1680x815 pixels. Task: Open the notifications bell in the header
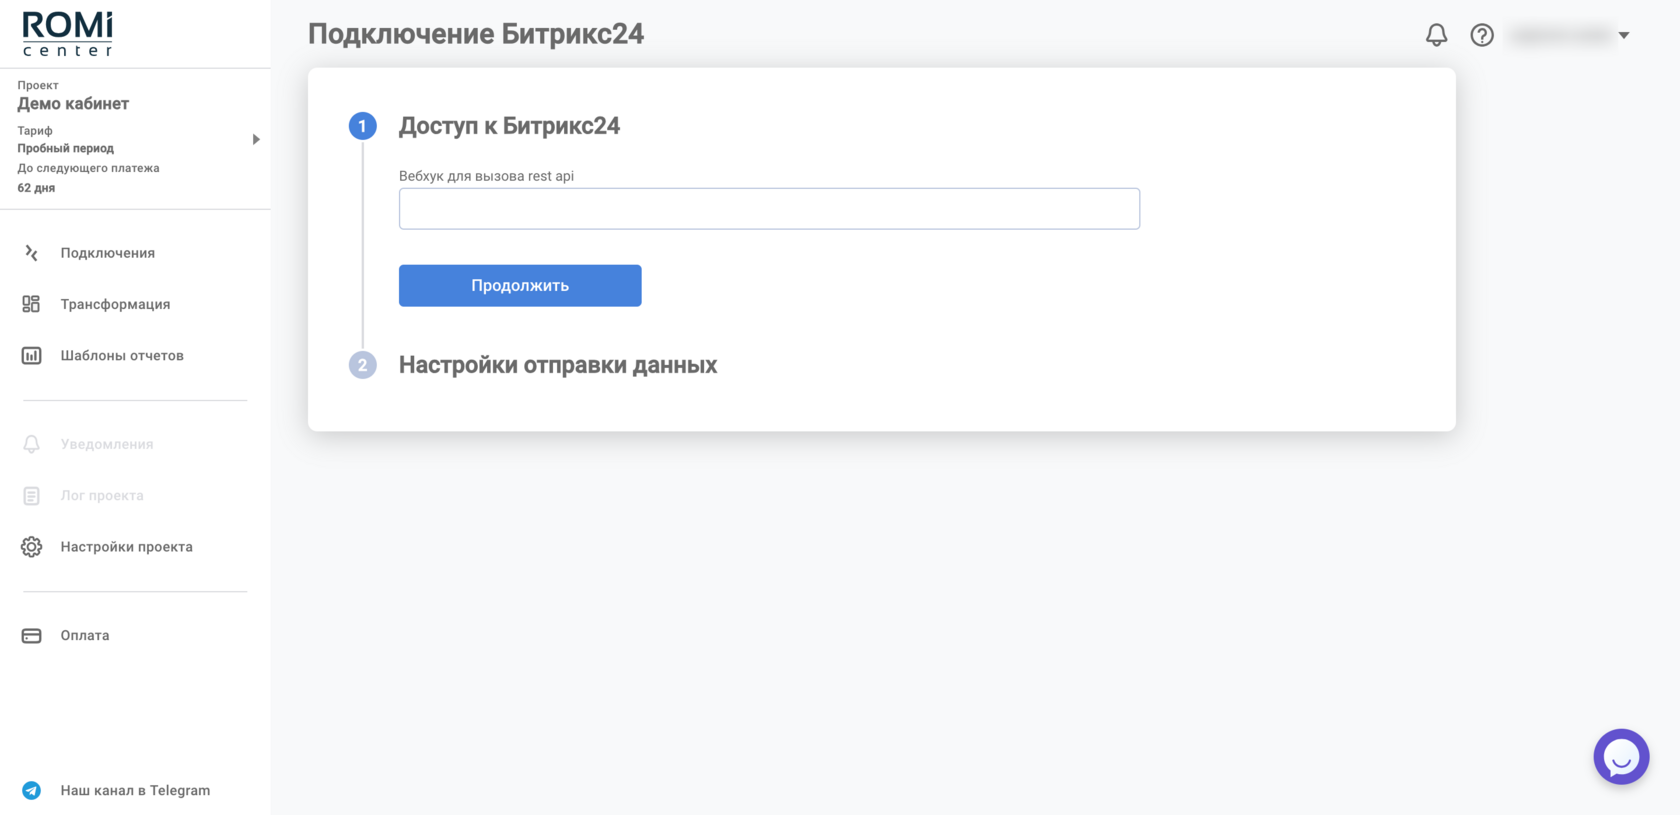point(1436,35)
